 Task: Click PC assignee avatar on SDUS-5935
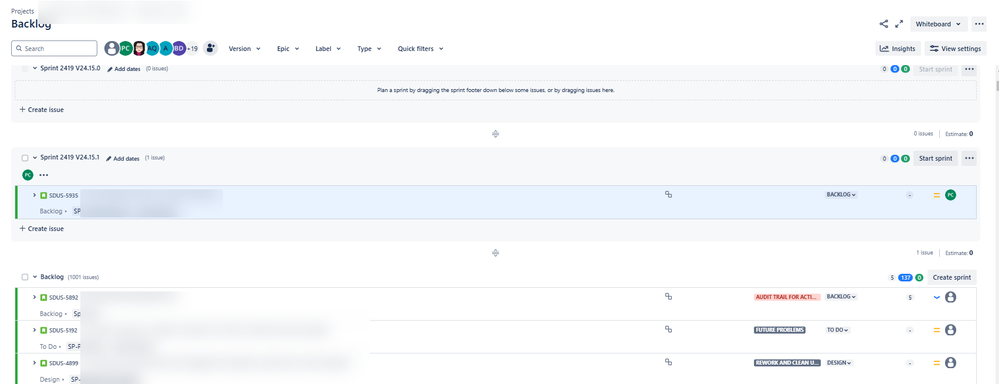click(951, 195)
